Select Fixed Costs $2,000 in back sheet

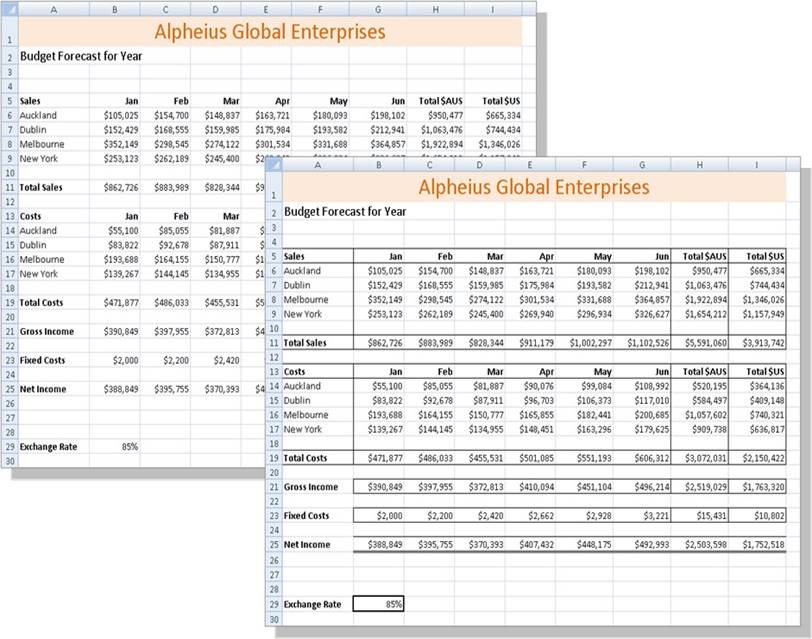click(x=114, y=360)
